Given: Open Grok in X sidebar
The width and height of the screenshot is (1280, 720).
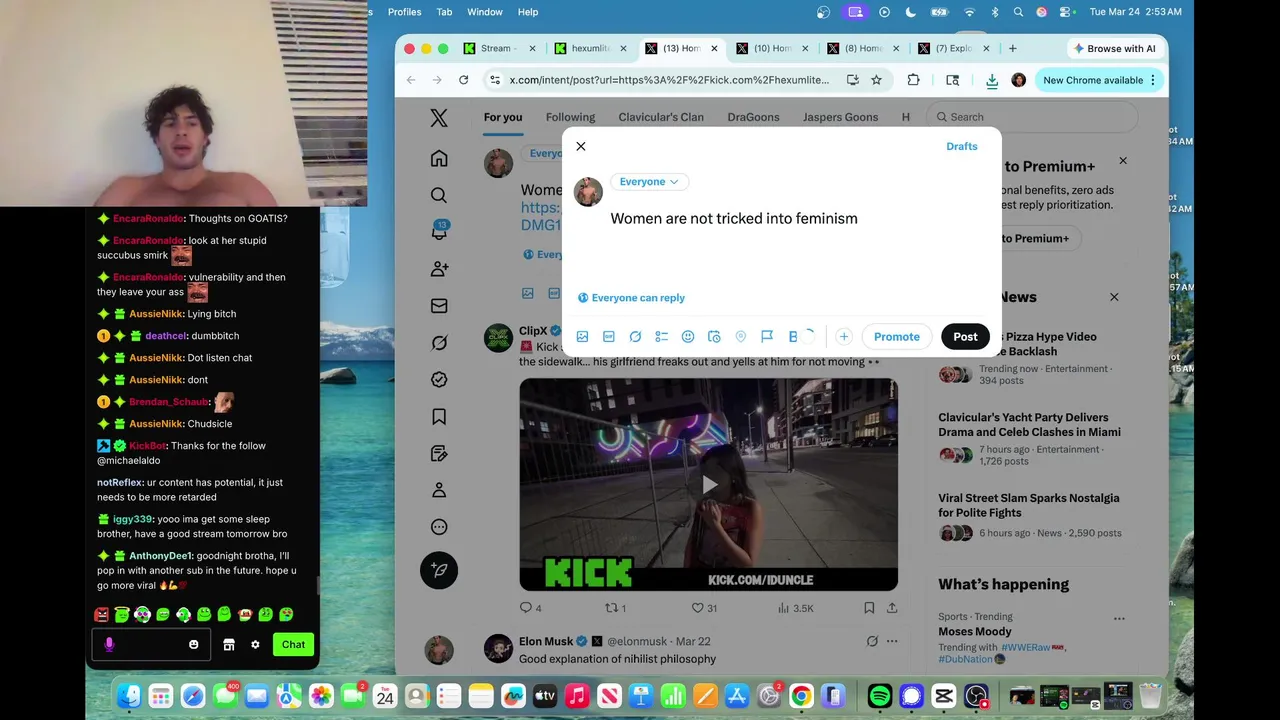Looking at the screenshot, I should (439, 343).
